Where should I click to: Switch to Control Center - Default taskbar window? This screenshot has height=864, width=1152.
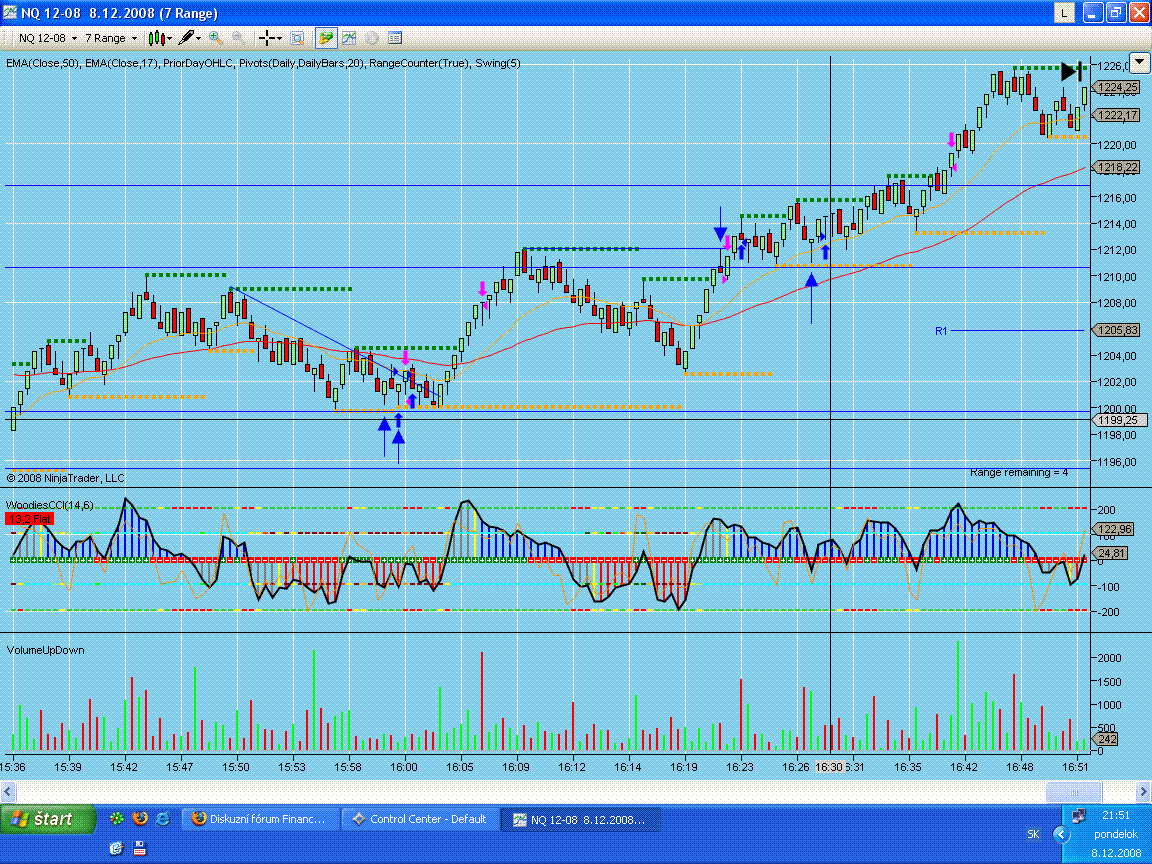[x=419, y=819]
